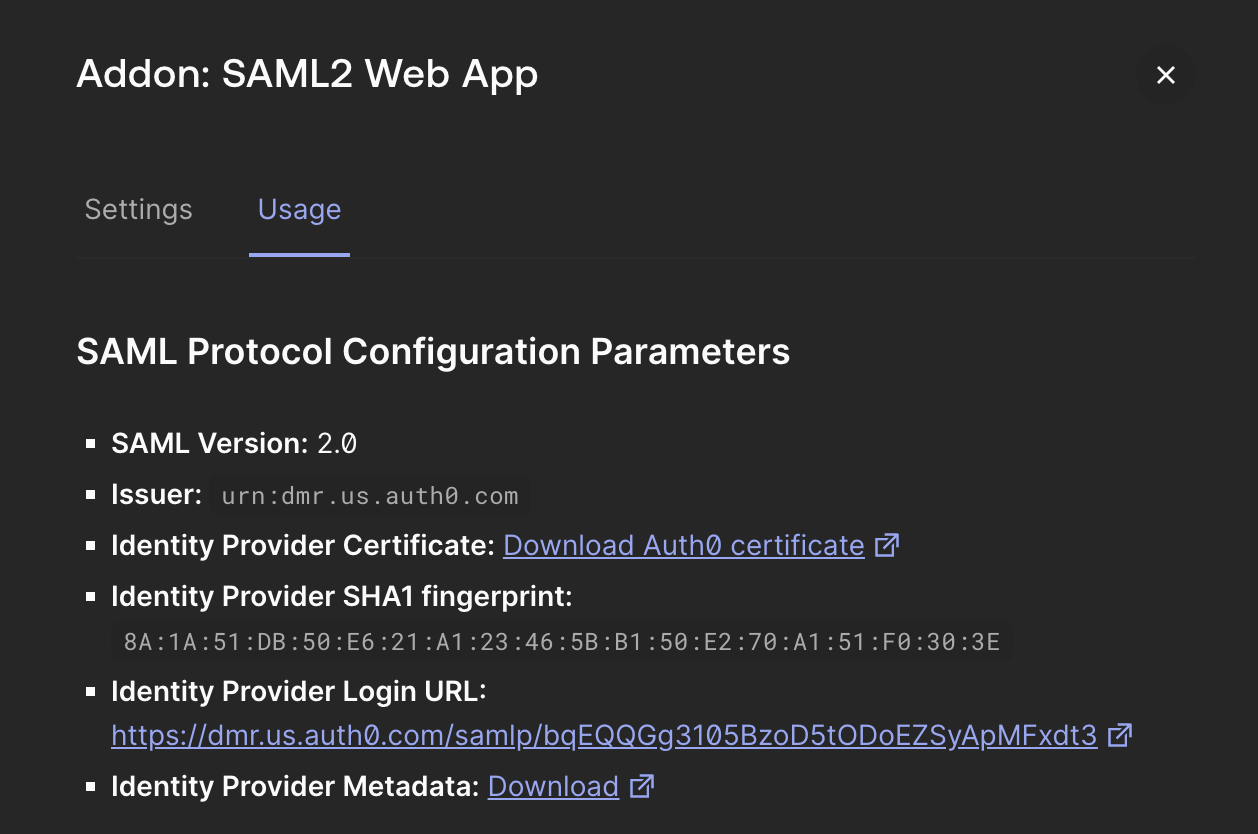
Task: Click the bullet marker next to Identity Provider Login URL
Action: pyautogui.click(x=88, y=690)
